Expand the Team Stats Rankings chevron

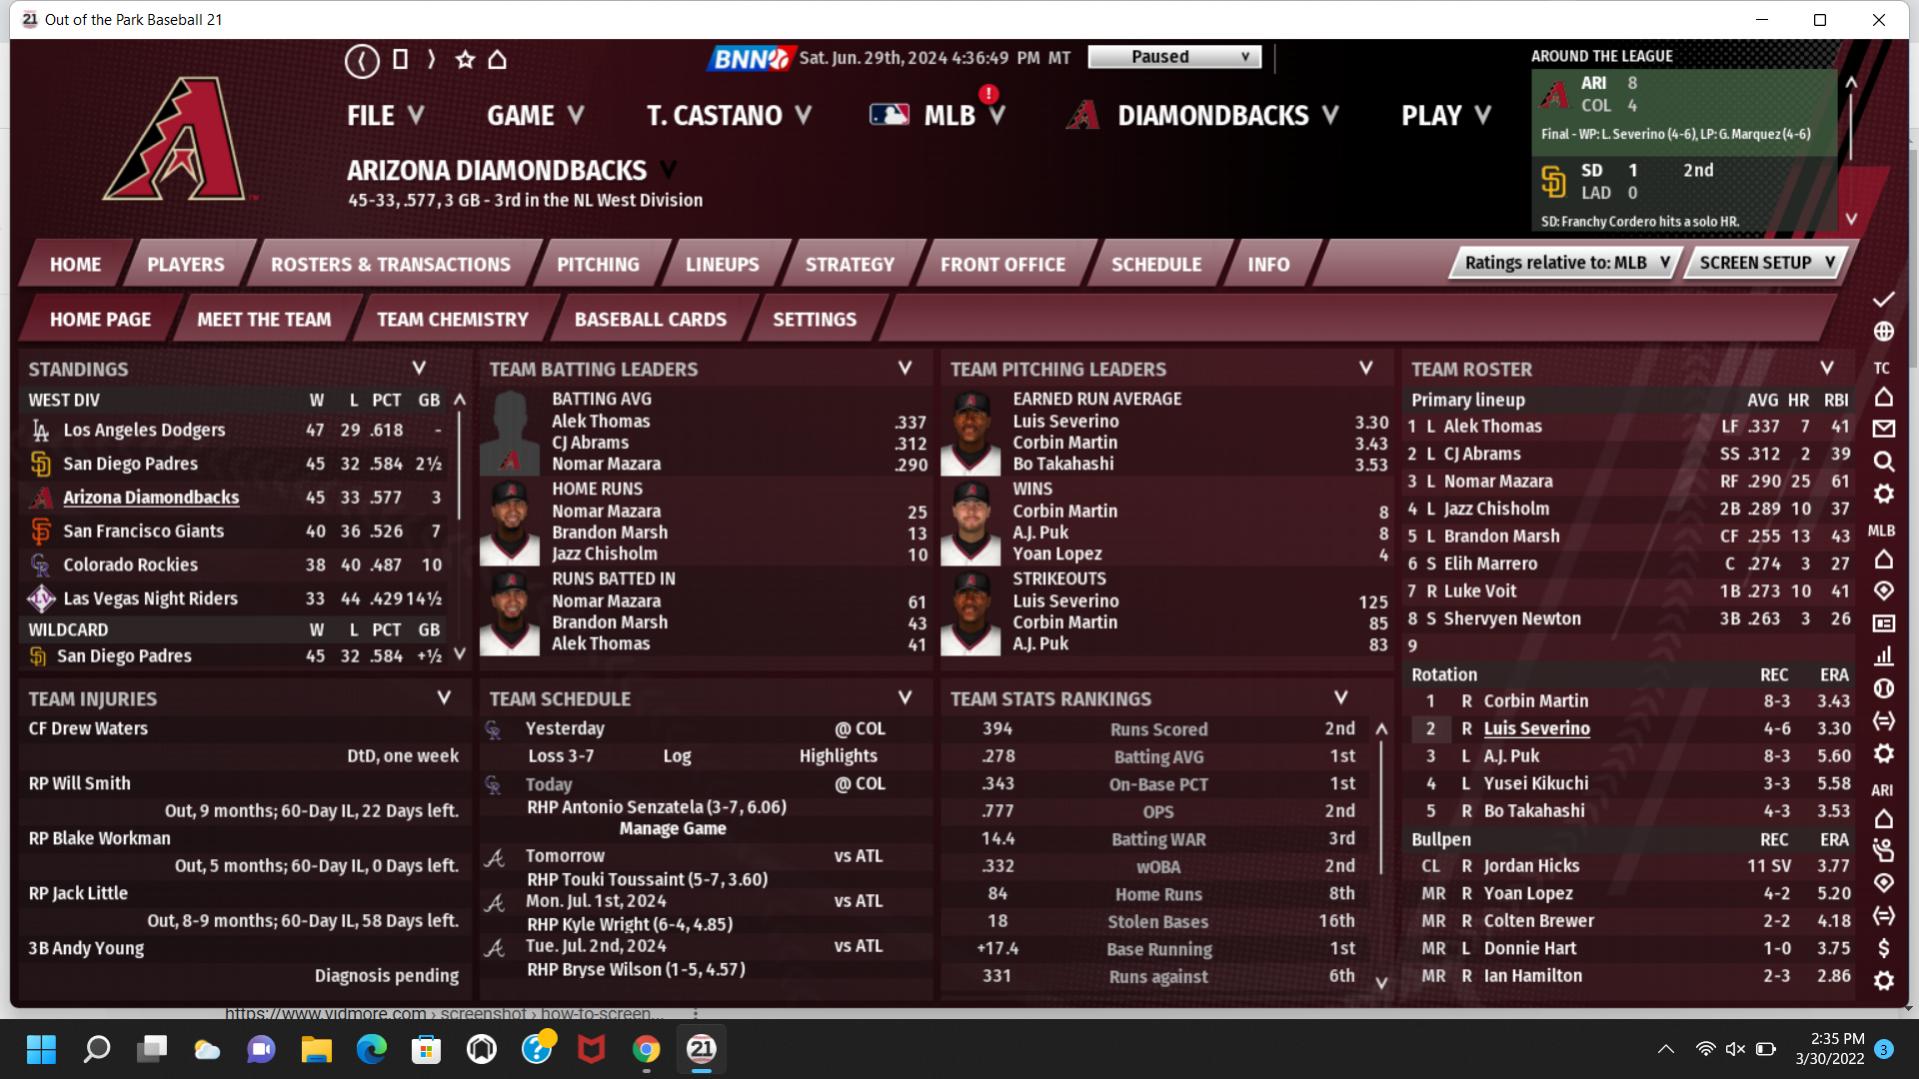point(1341,697)
